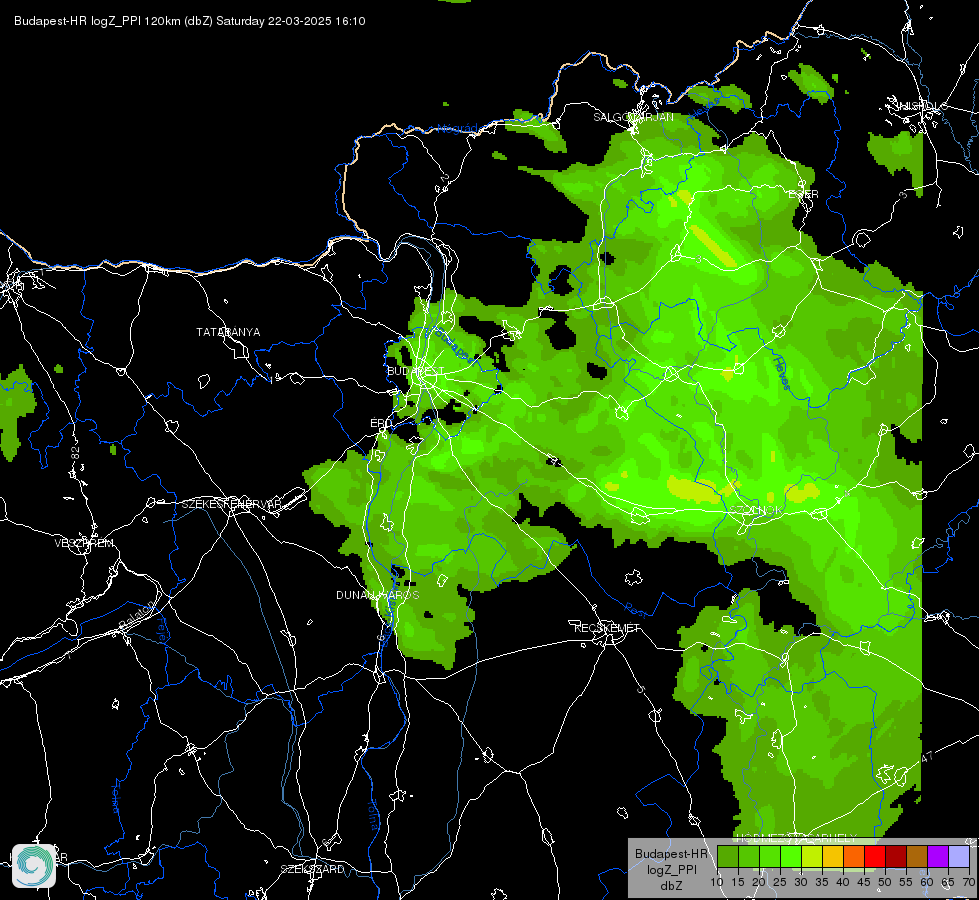Select the 30-35 dBZ yellow-green swatch

(x=812, y=856)
